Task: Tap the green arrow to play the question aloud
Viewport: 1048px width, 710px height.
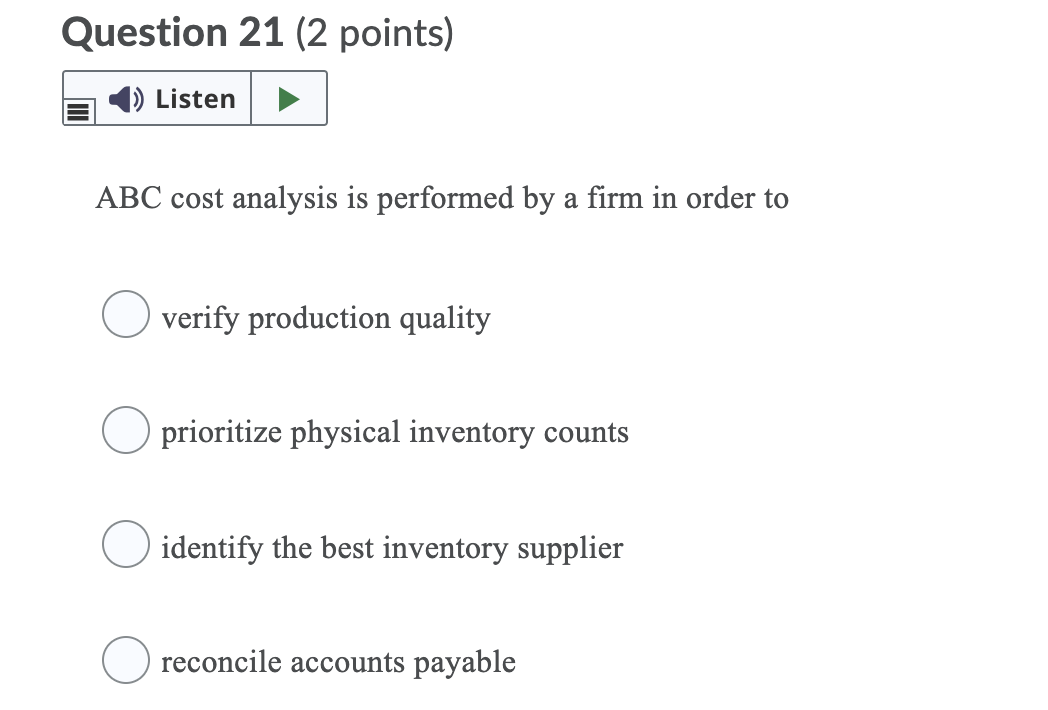Action: (x=288, y=98)
